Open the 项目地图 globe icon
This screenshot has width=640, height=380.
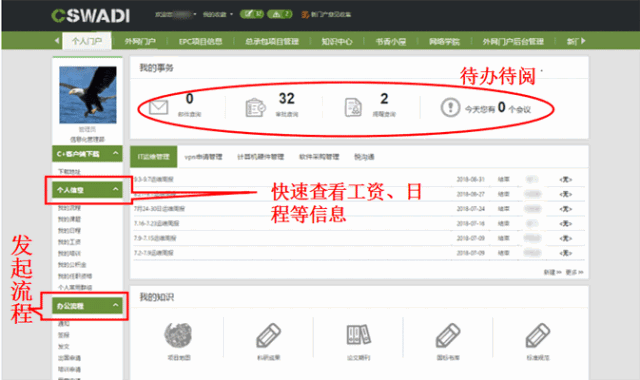tap(178, 335)
